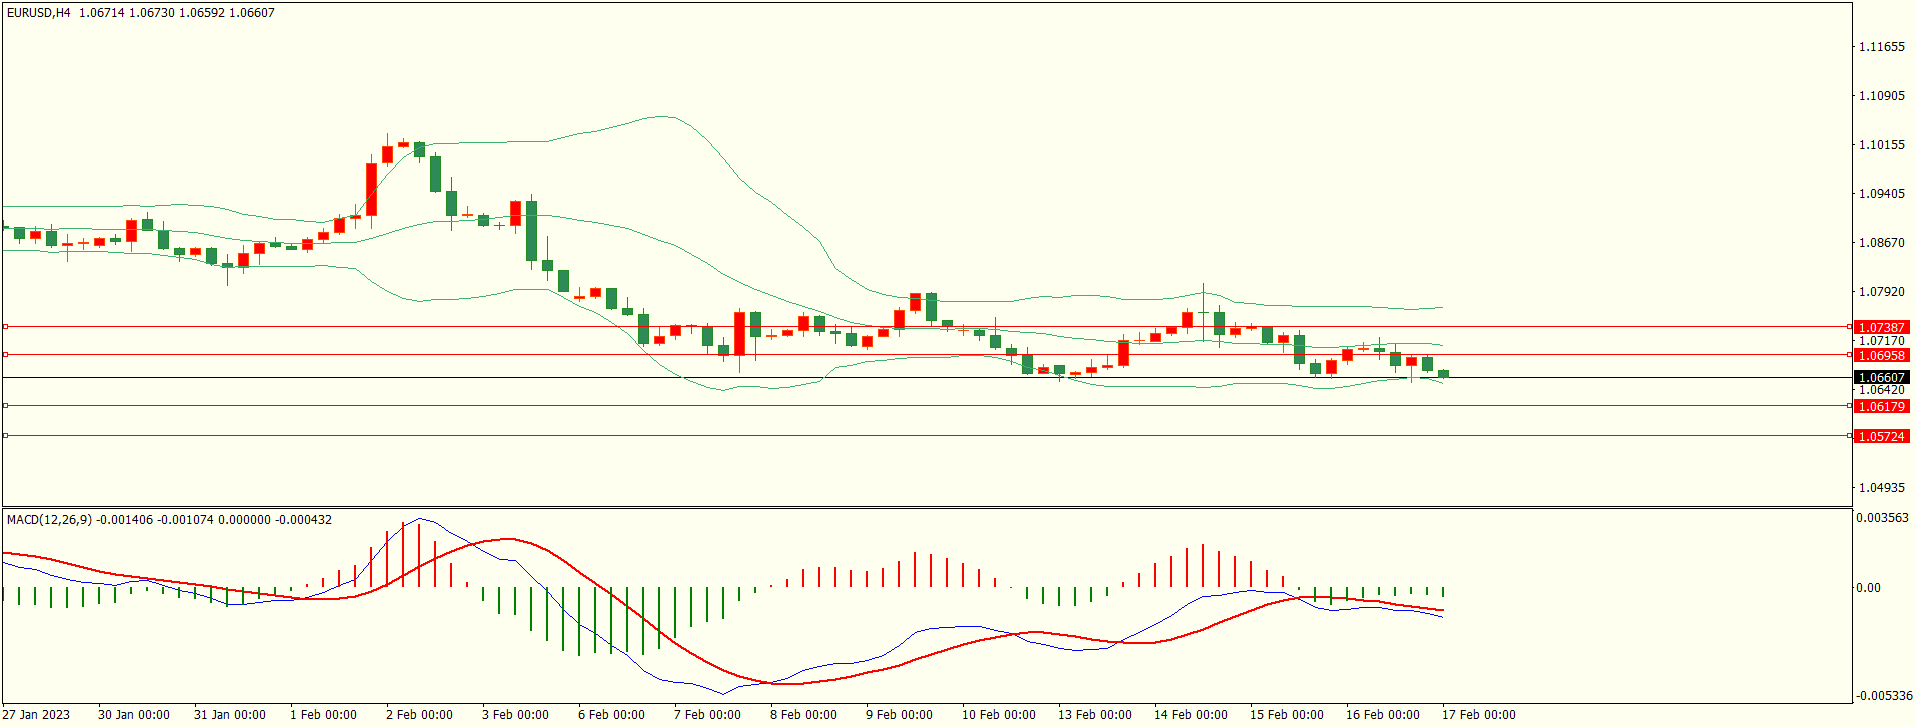Click the 27 Jan 2023 date label
1916x727 pixels.
click(38, 714)
